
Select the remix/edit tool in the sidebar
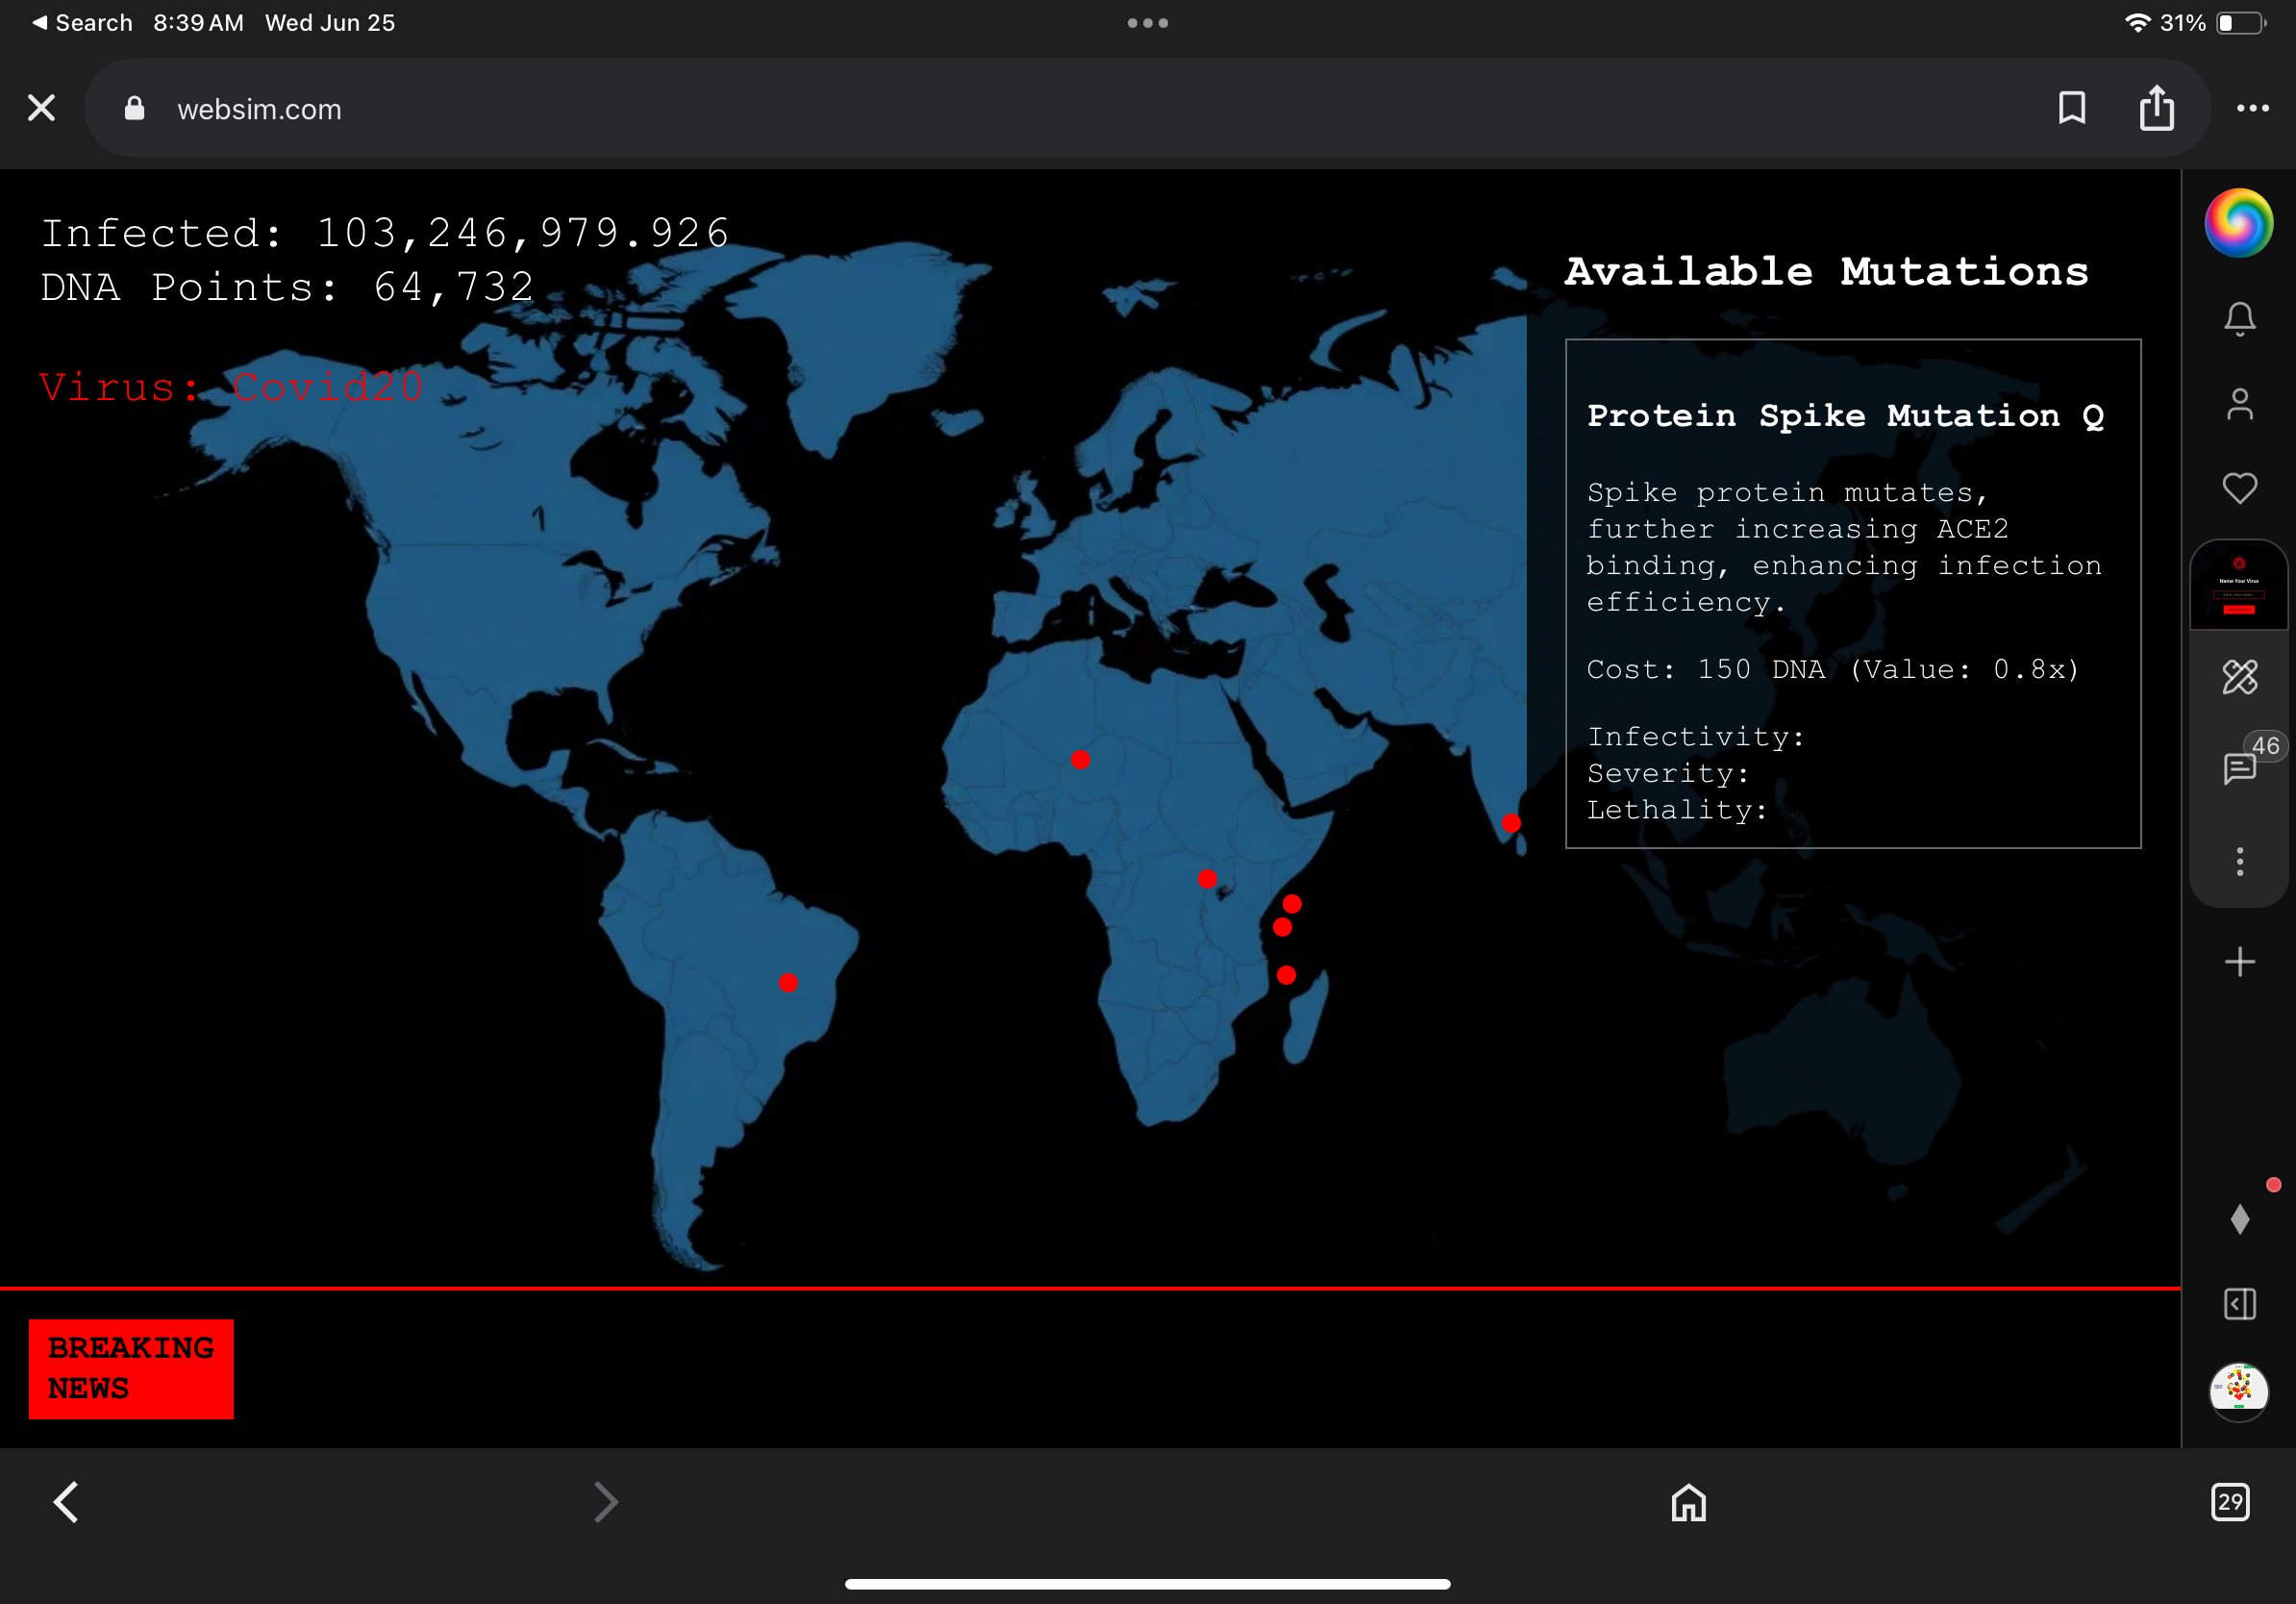pos(2240,678)
